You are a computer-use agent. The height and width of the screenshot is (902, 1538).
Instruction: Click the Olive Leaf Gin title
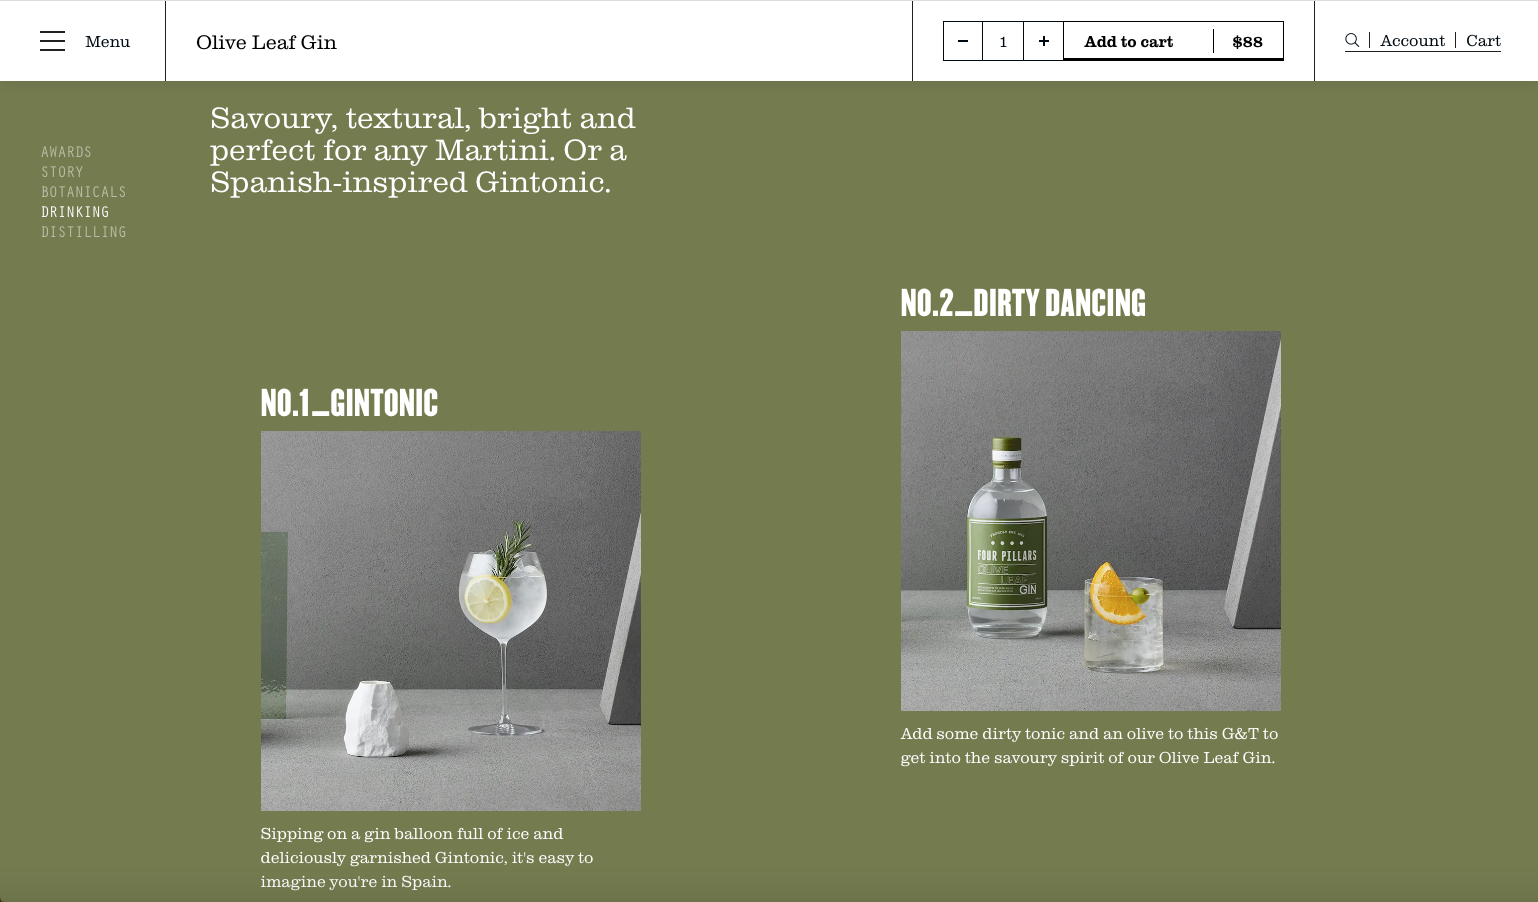pyautogui.click(x=266, y=42)
